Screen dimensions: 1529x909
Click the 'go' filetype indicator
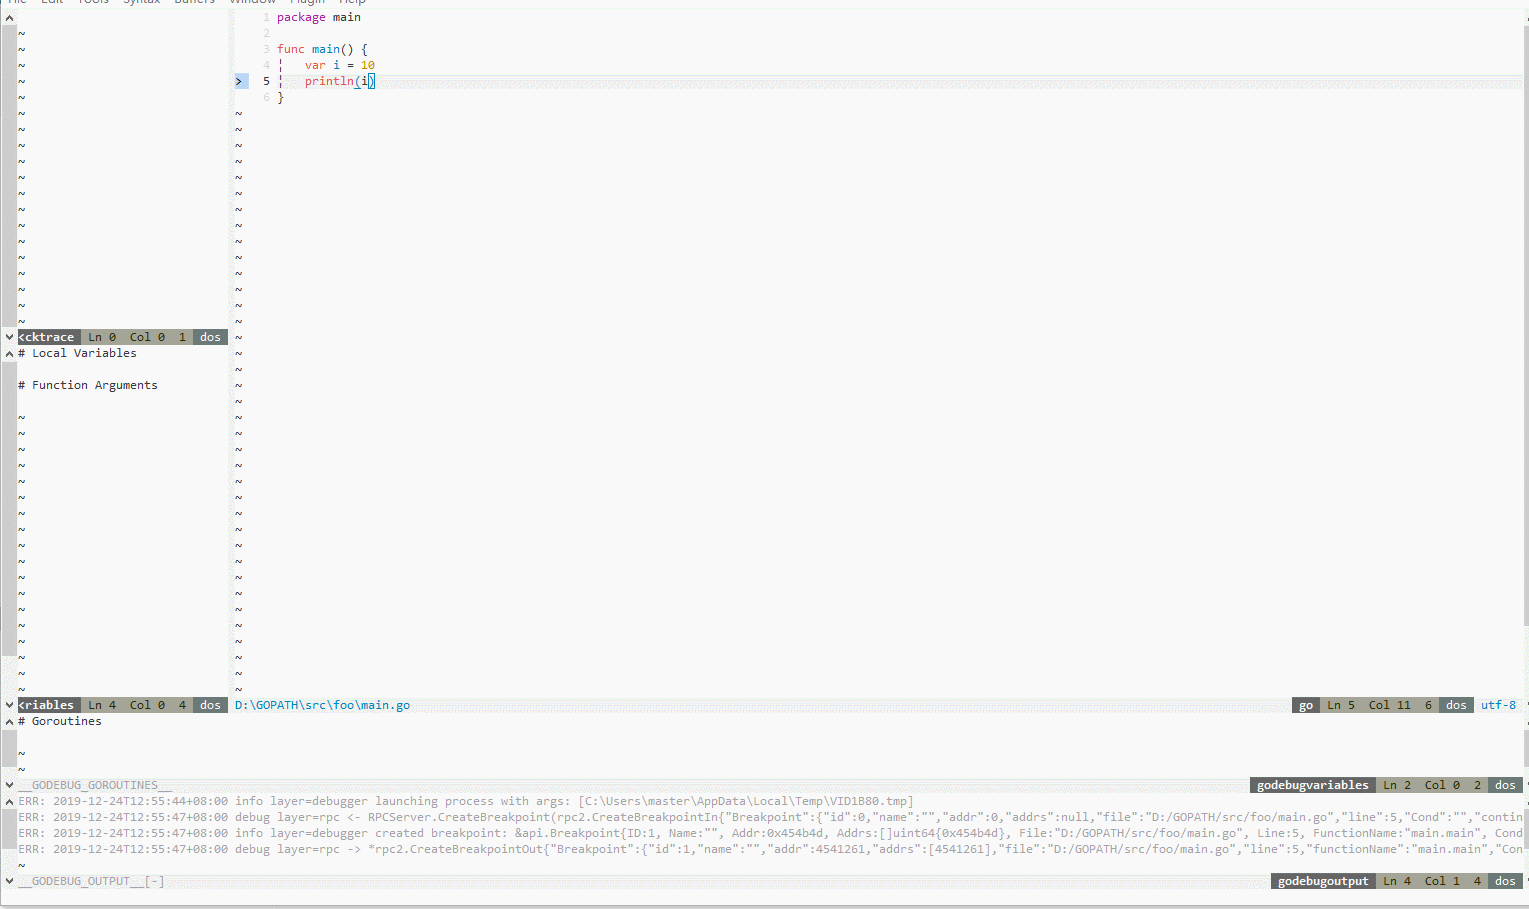tap(1306, 705)
